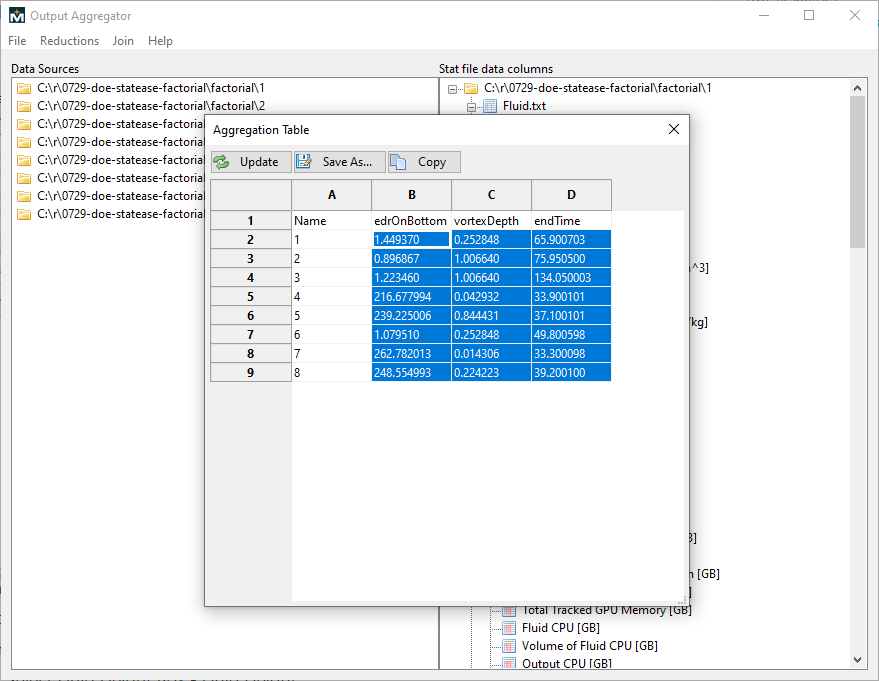Screen dimensions: 879x681
Task: Click the Fluid.txt table file icon
Action: coord(490,106)
